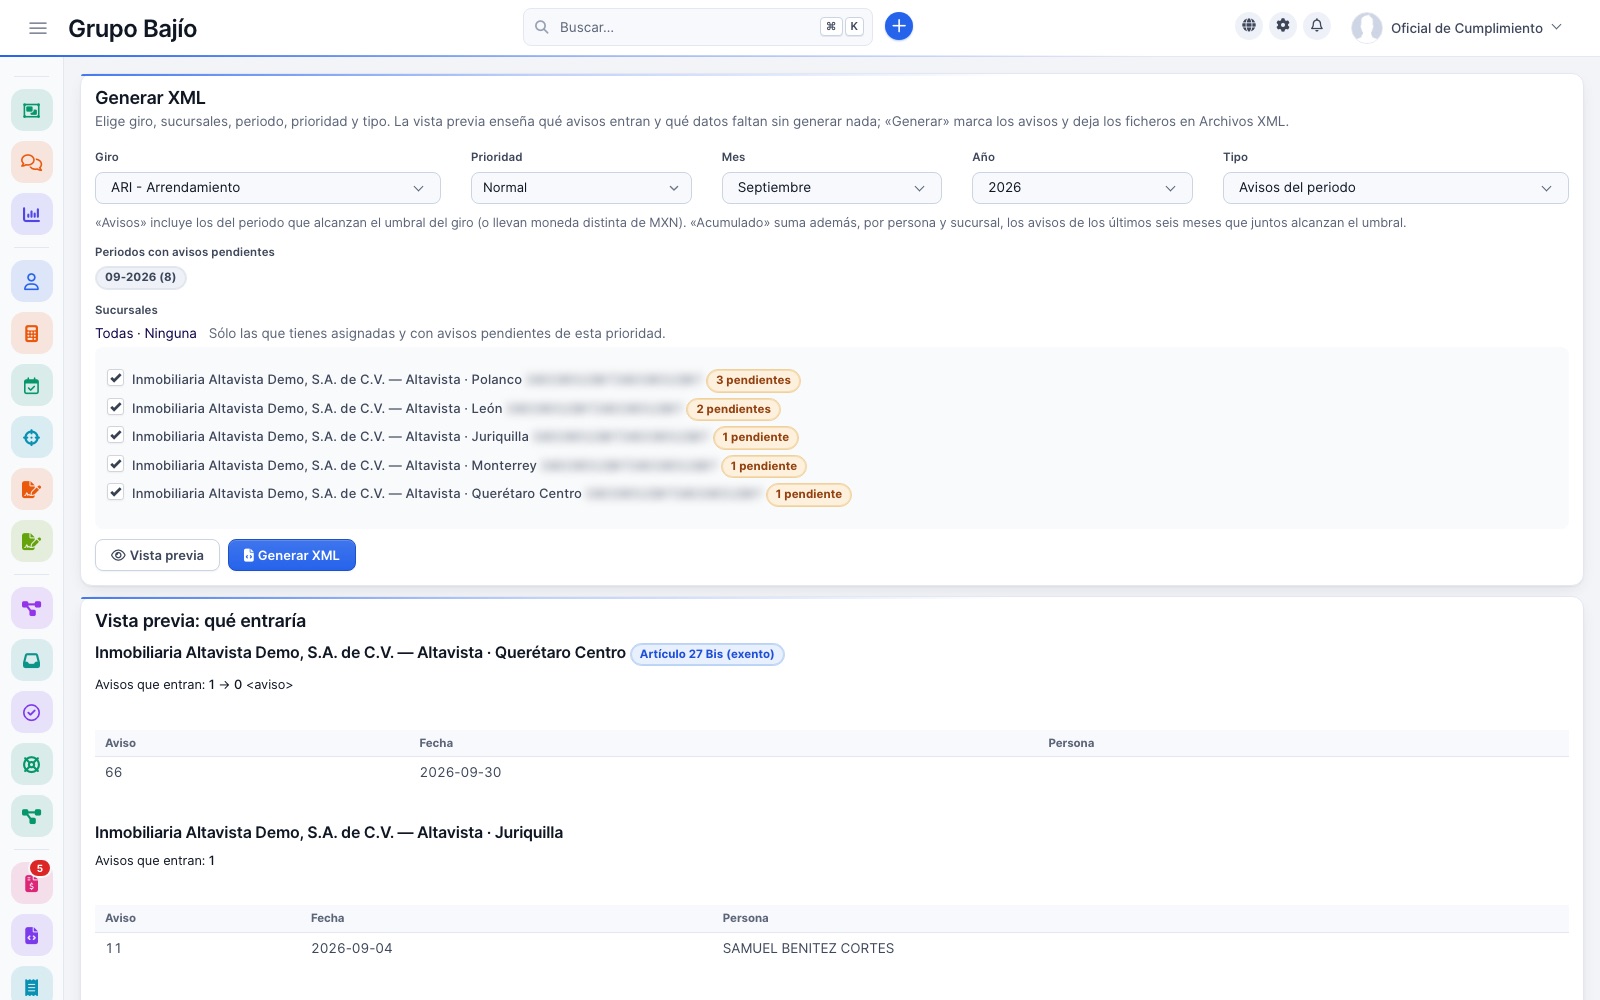This screenshot has height=1000, width=1600.
Task: Click the Generar XML button
Action: (292, 555)
